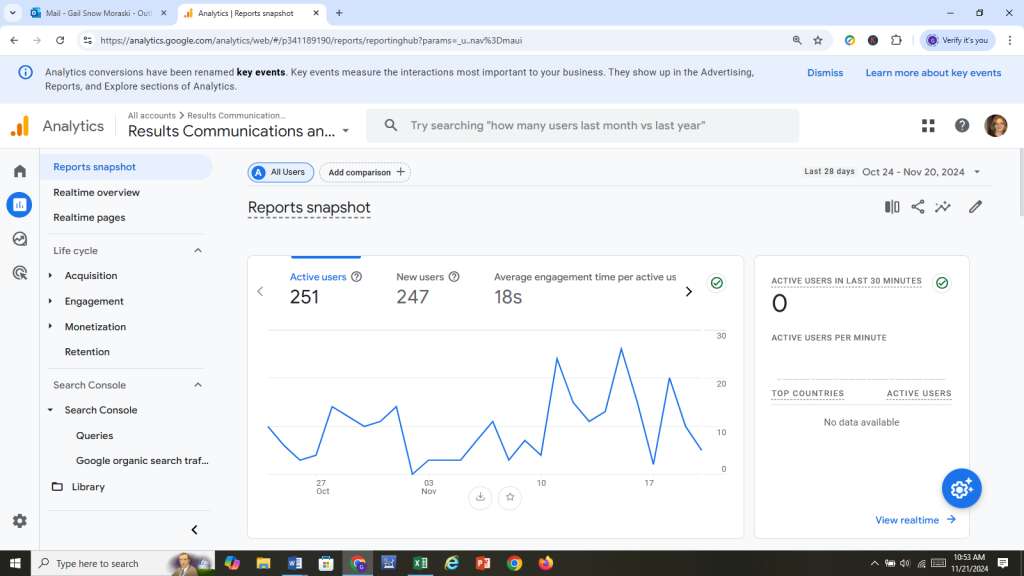Click the Analytics logo
The image size is (1024, 576).
(20, 126)
